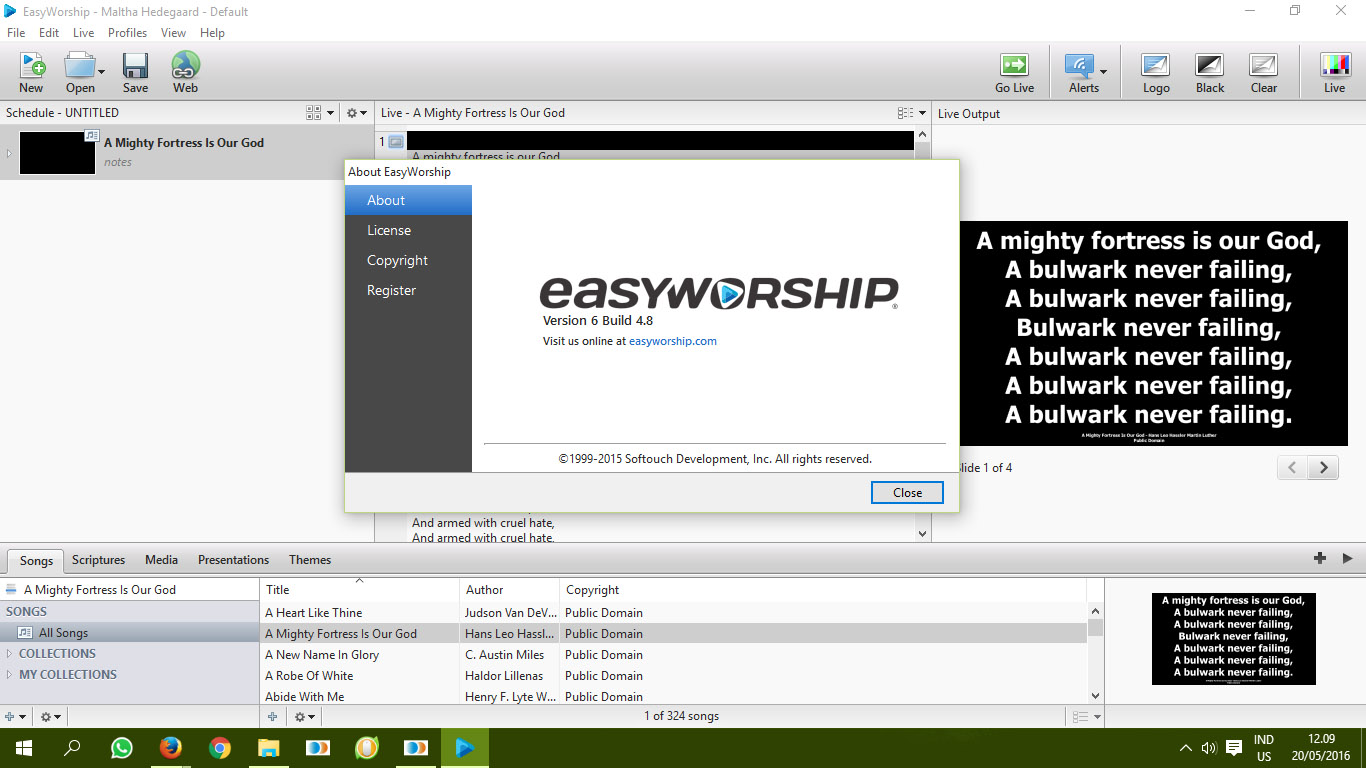This screenshot has width=1366, height=768.
Task: Open the Help menu
Action: pos(212,33)
